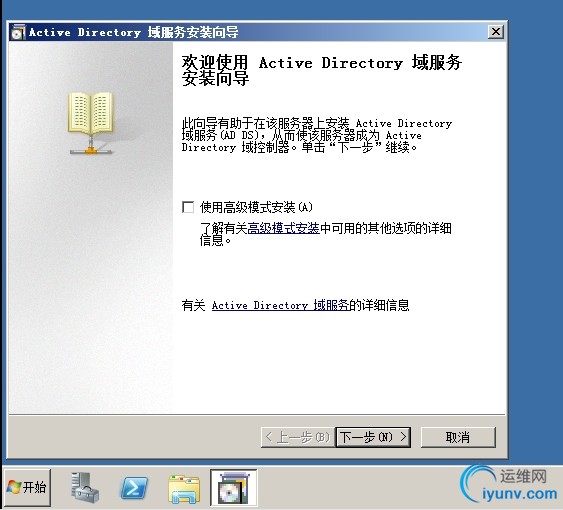Screen dimensions: 563x510
Task: Open Windows PowerShell from the taskbar
Action: [x=134, y=488]
